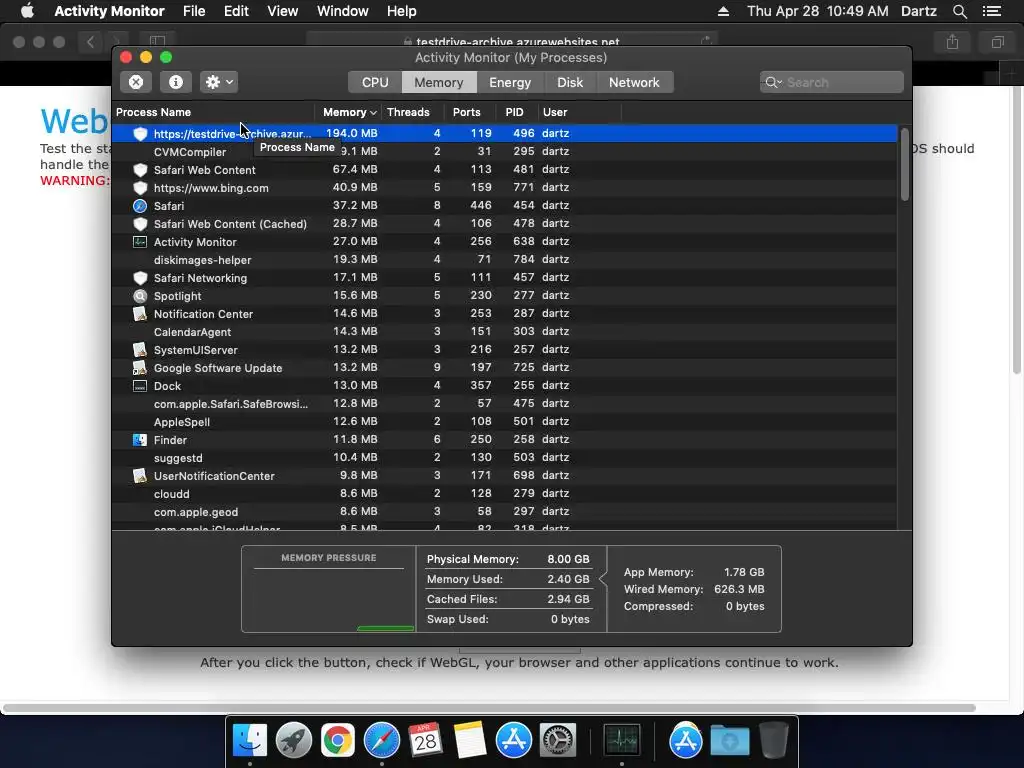Image resolution: width=1024 pixels, height=768 pixels.
Task: Select the SystemUIServer process icon
Action: point(140,350)
